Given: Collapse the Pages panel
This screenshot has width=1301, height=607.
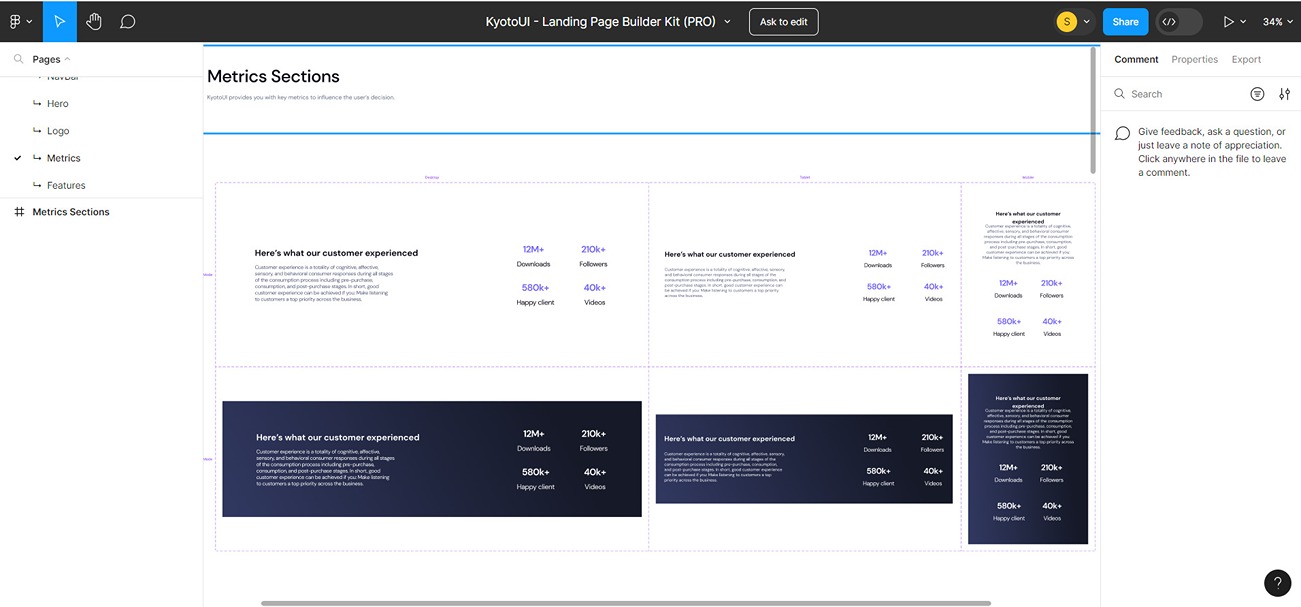Looking at the screenshot, I should [67, 58].
